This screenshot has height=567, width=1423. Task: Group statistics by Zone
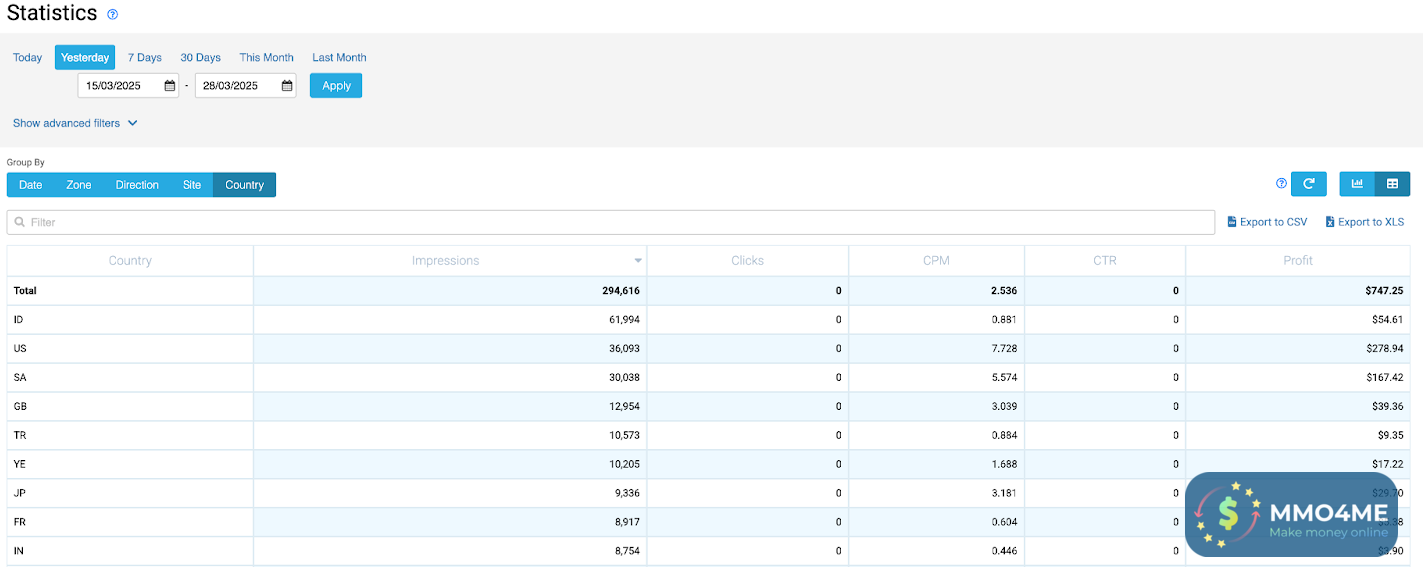(79, 185)
